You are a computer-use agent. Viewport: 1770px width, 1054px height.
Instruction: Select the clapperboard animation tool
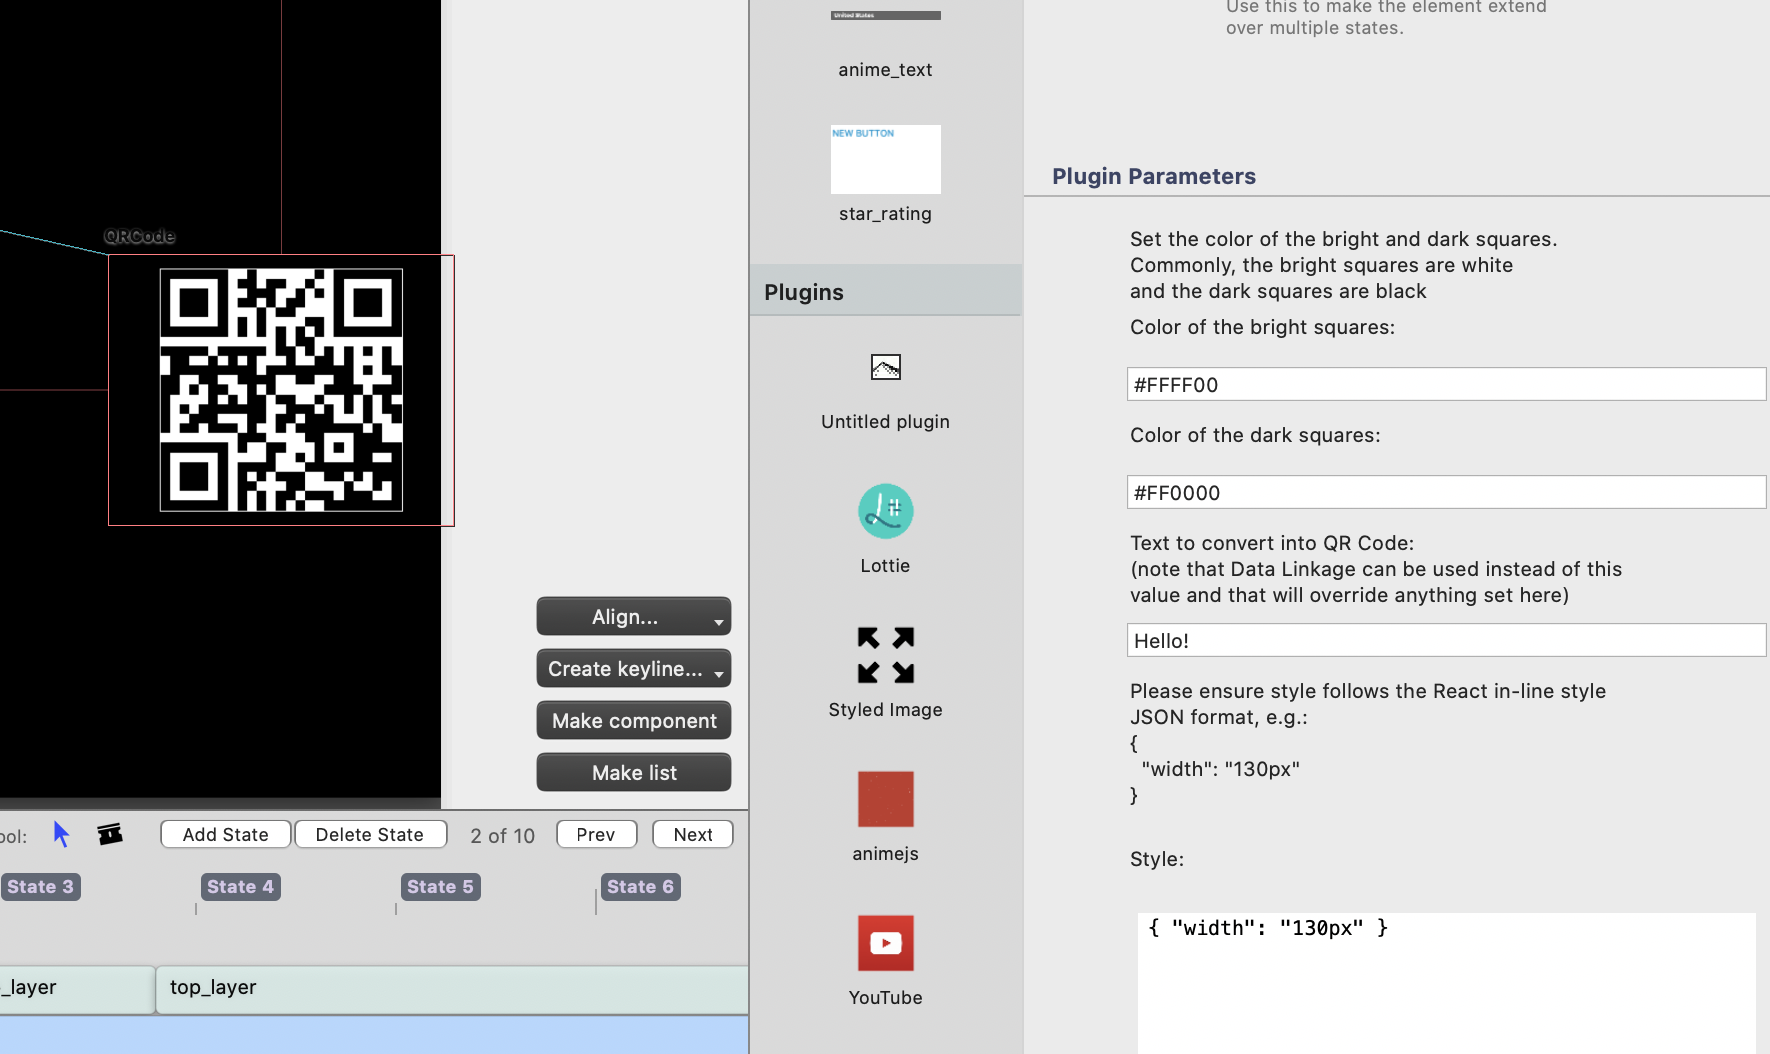(110, 834)
